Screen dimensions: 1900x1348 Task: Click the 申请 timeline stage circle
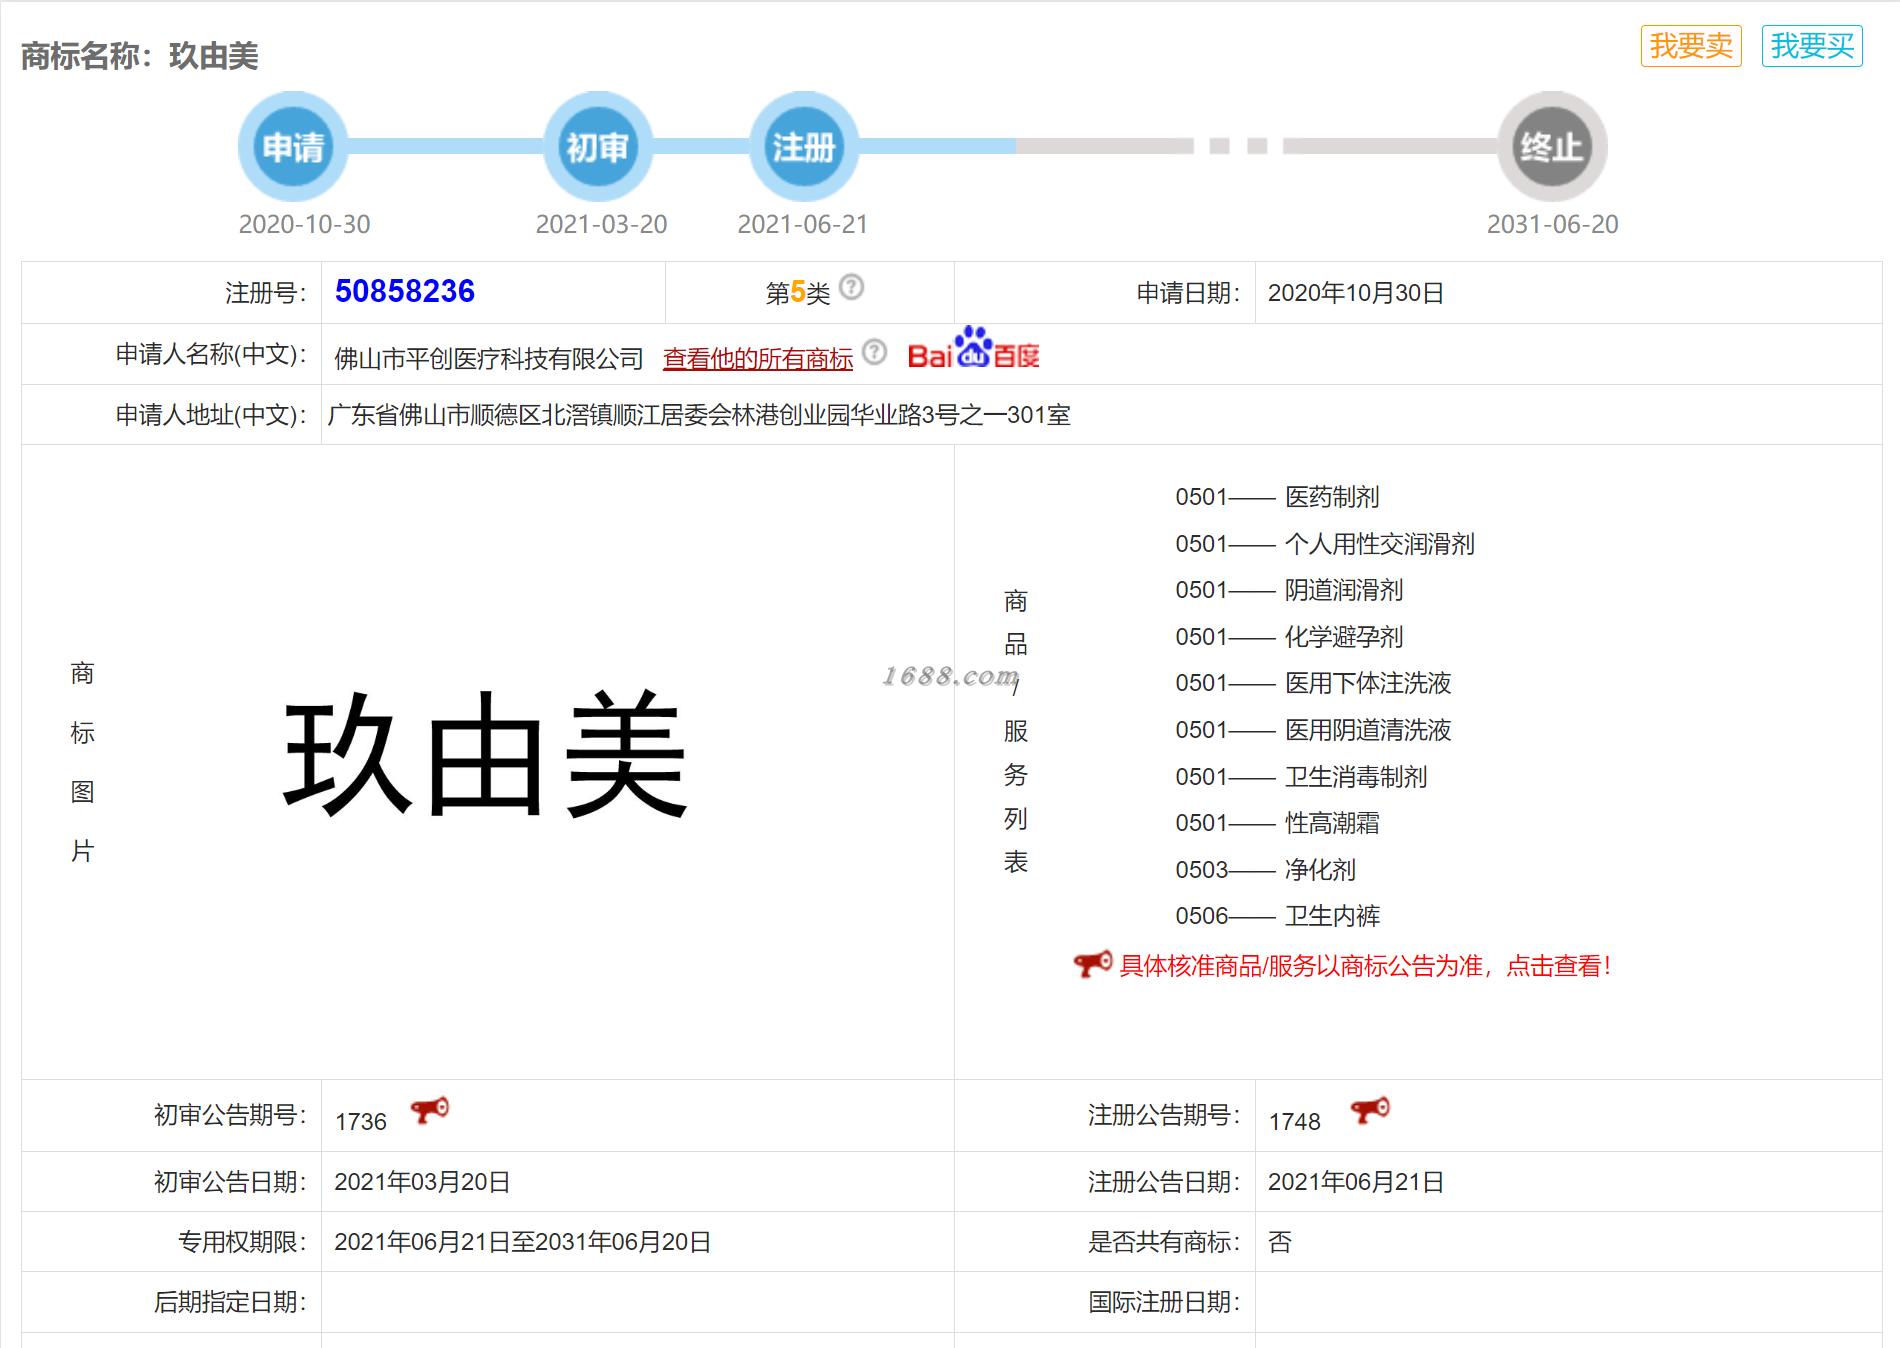pyautogui.click(x=293, y=147)
